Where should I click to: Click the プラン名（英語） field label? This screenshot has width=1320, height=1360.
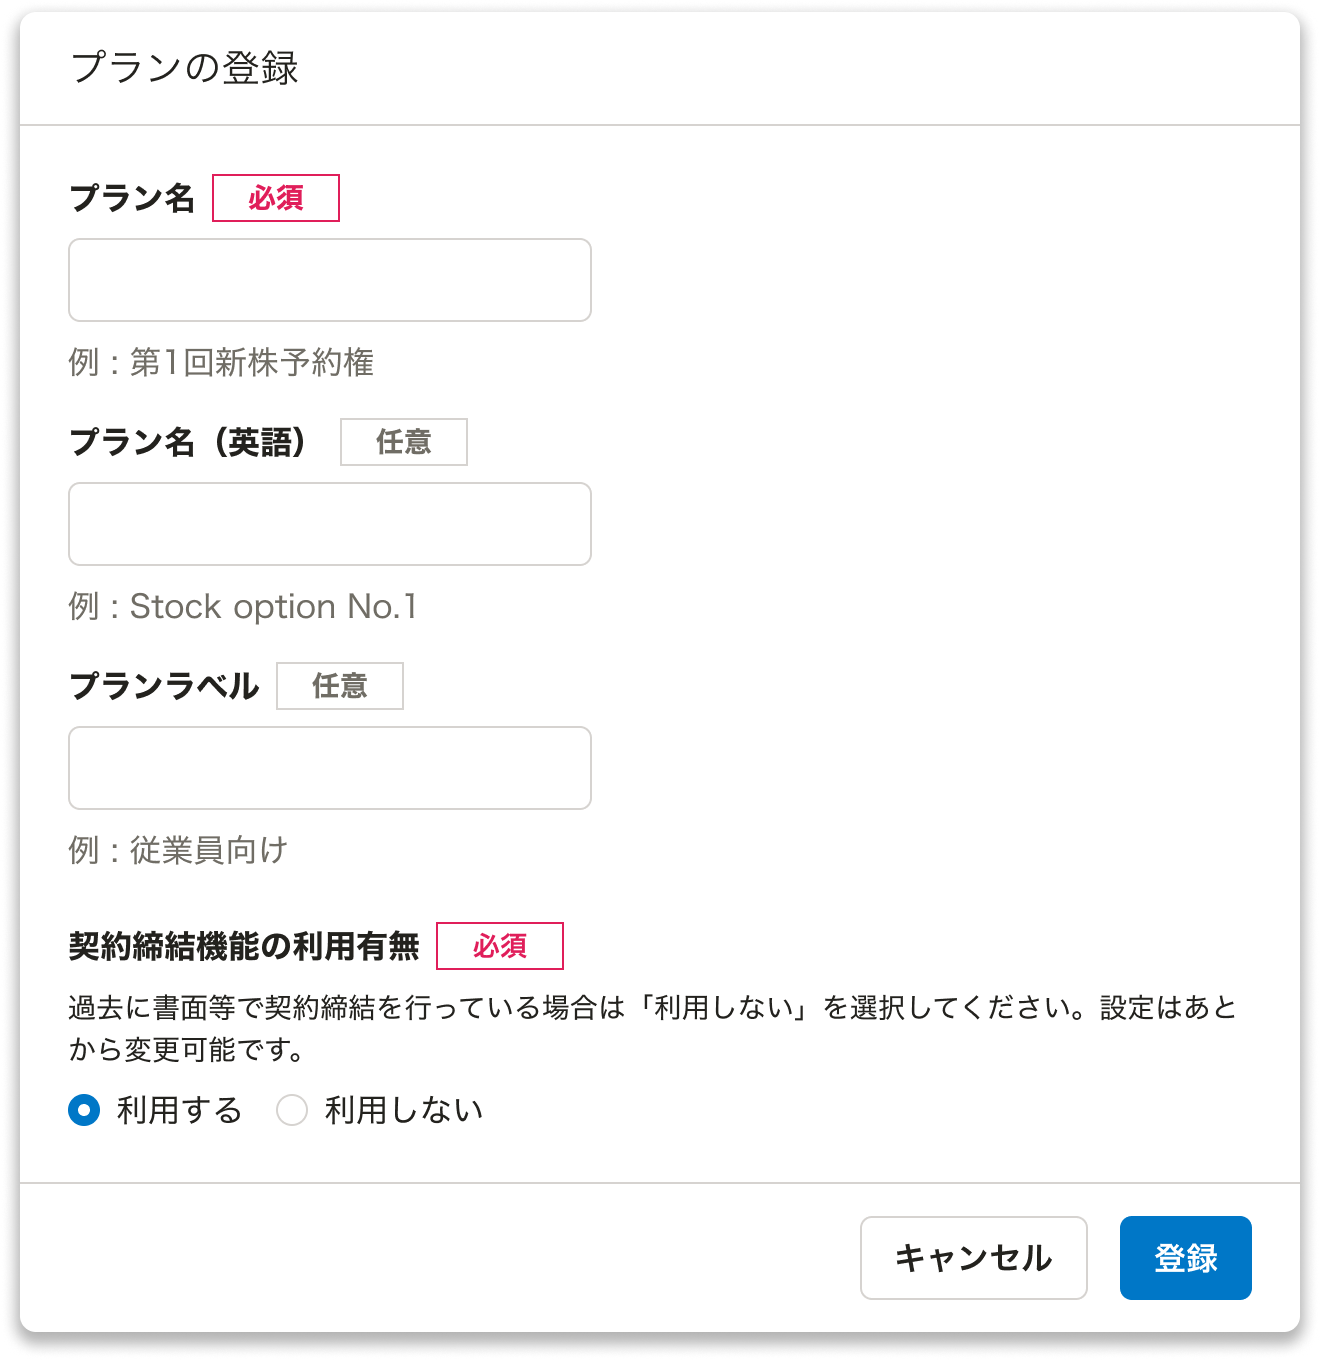pos(188,442)
